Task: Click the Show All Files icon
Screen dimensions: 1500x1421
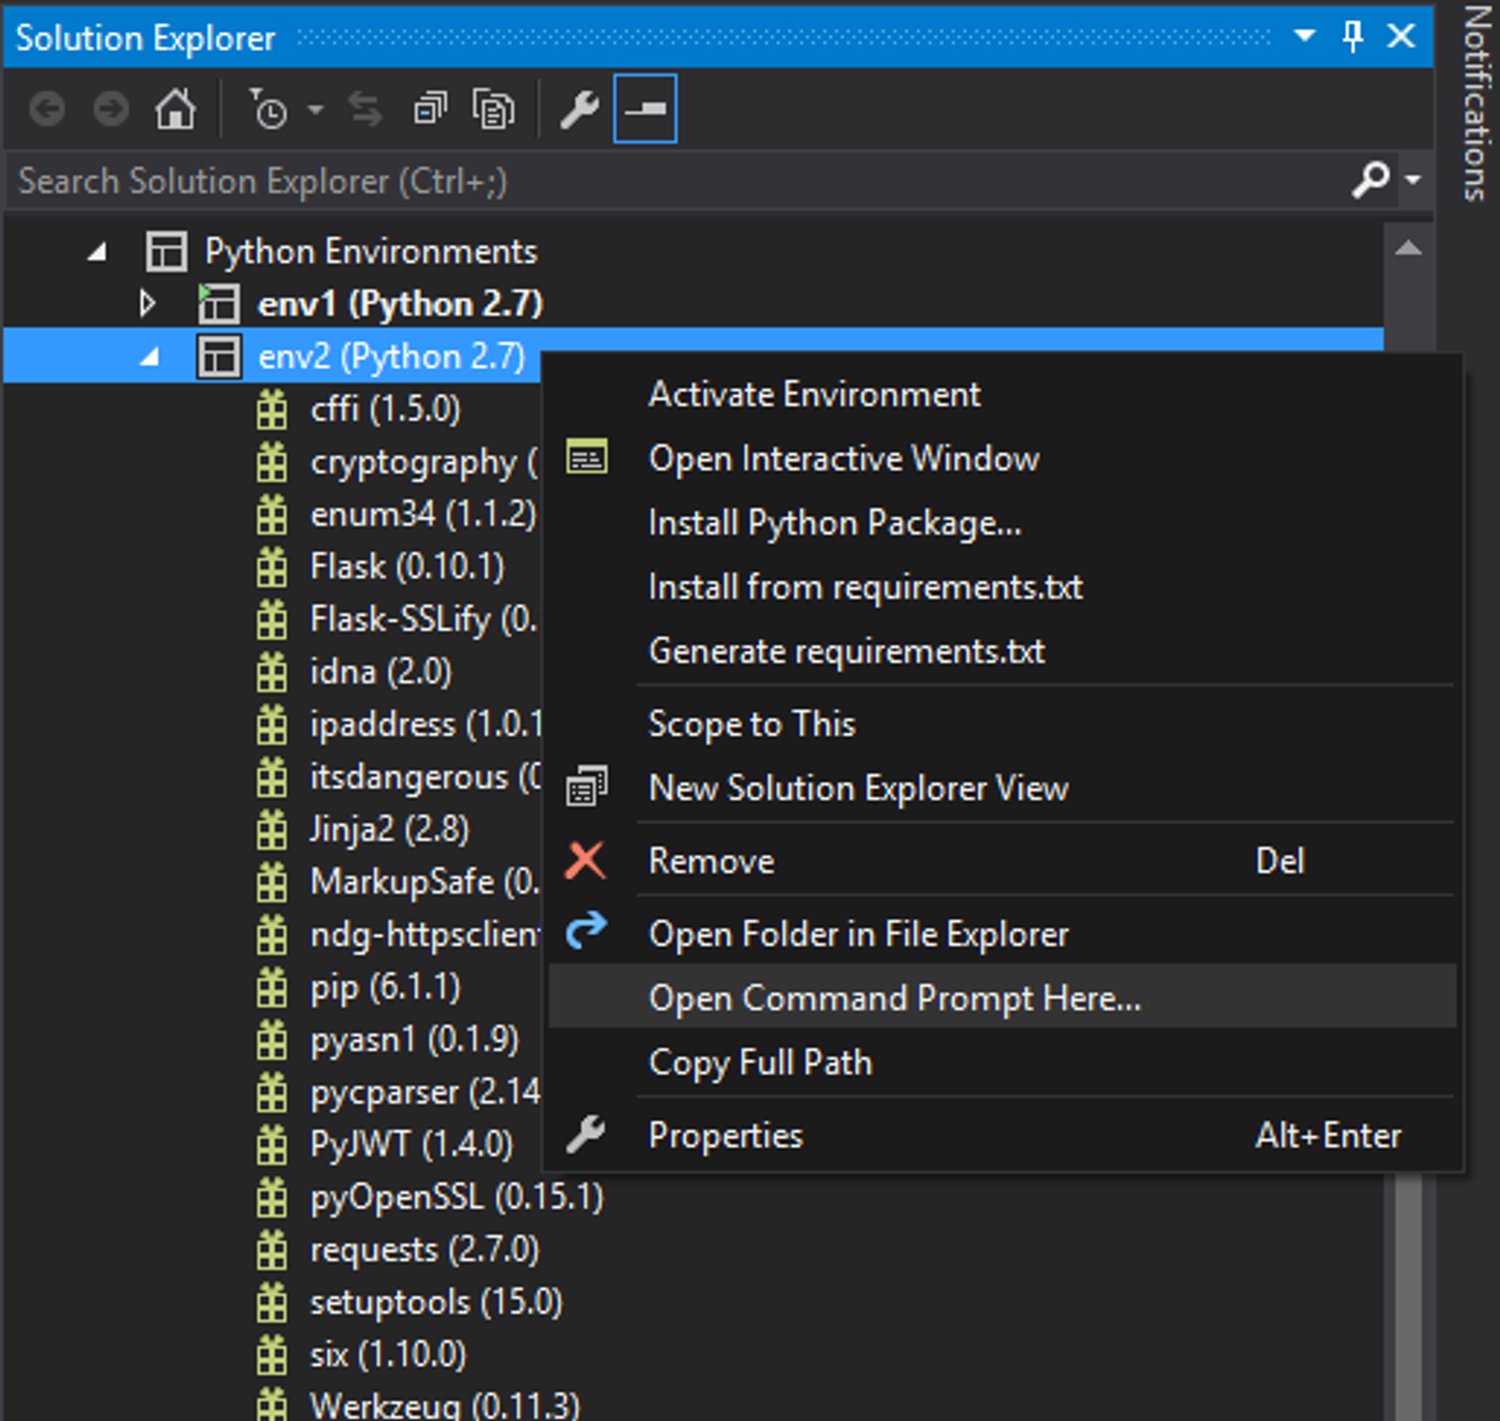Action: coord(491,108)
